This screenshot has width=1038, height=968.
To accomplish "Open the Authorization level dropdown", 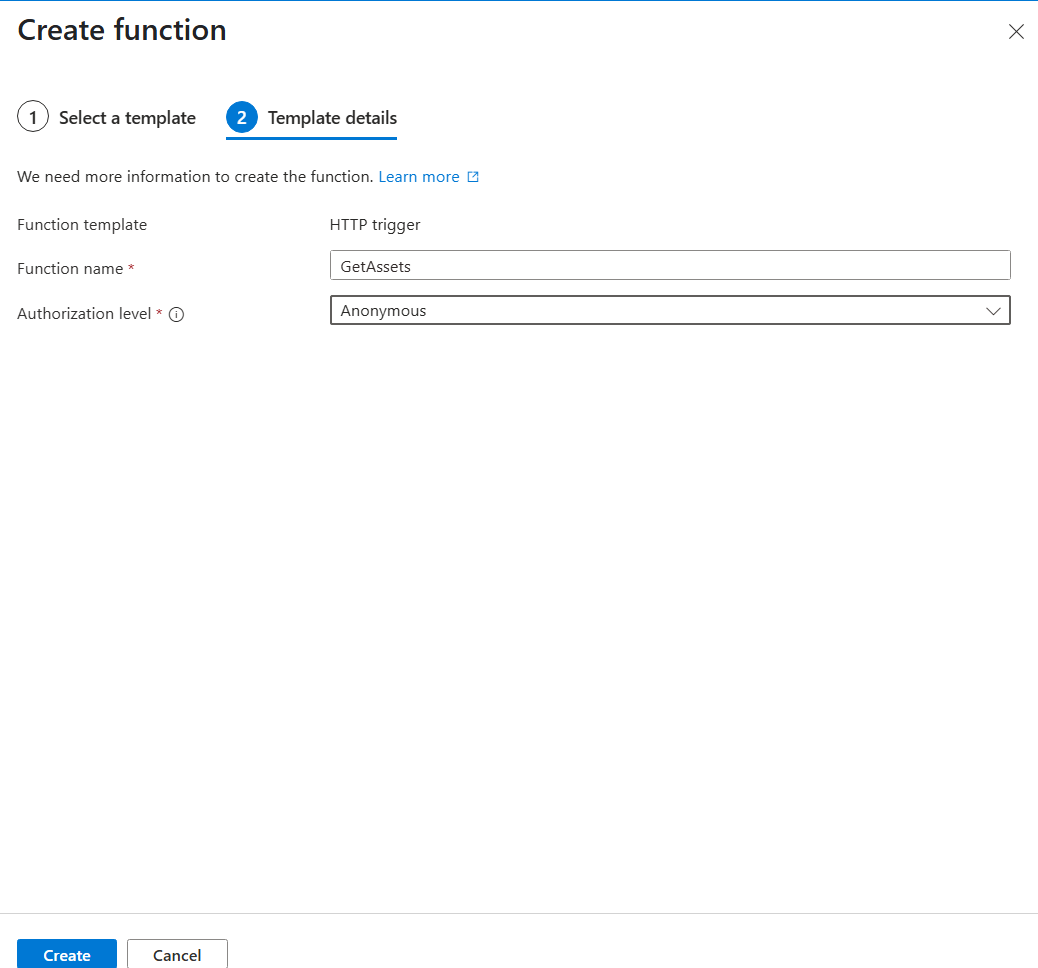I will (x=670, y=311).
